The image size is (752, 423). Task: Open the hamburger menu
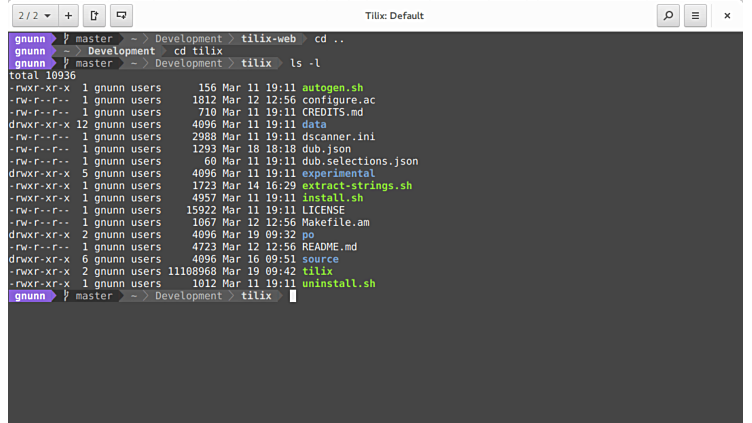tap(695, 16)
